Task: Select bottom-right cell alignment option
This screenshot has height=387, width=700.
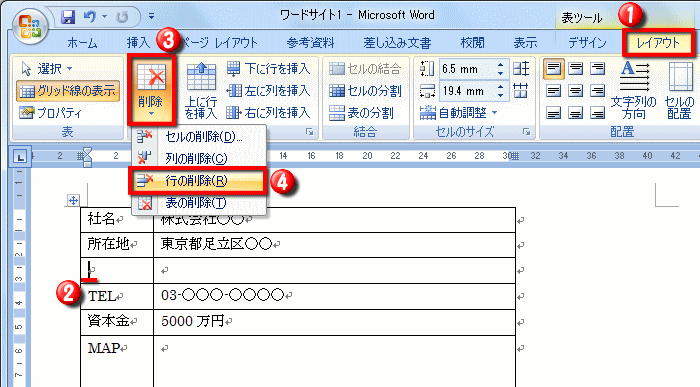Action: (x=597, y=112)
